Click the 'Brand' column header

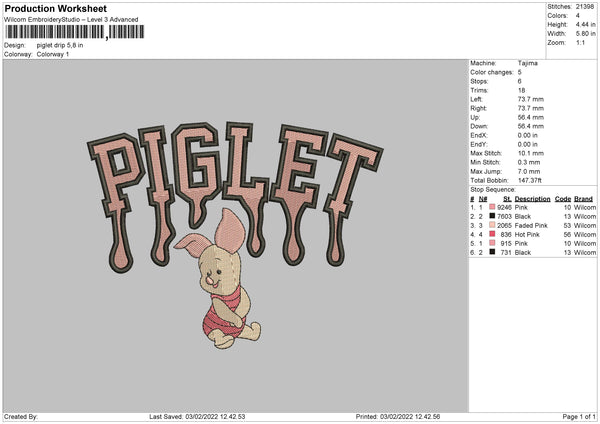pyautogui.click(x=583, y=199)
